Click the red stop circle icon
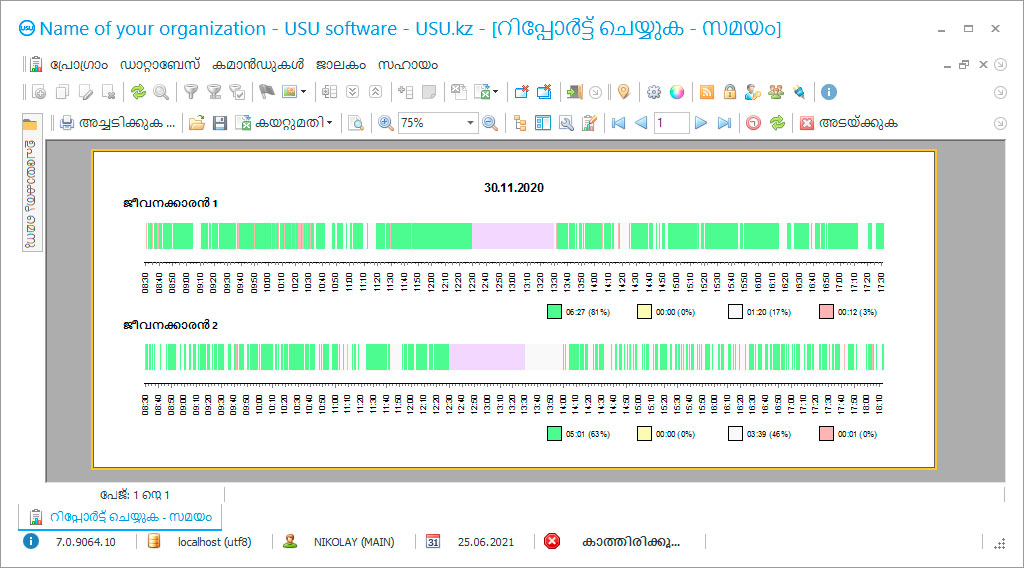1024x568 pixels. pos(754,123)
